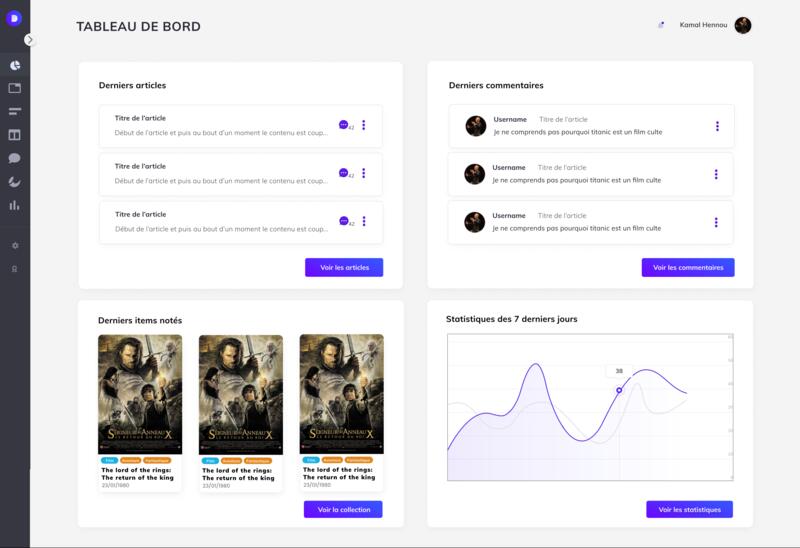The width and height of the screenshot is (800, 548).
Task: Click the middle article's excerpt text
Action: tap(221, 181)
